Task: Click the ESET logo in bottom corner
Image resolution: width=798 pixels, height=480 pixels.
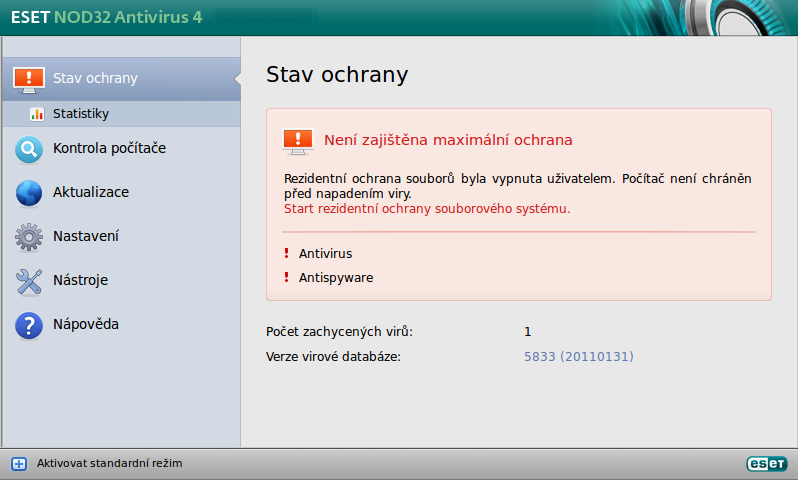Action: tap(766, 464)
